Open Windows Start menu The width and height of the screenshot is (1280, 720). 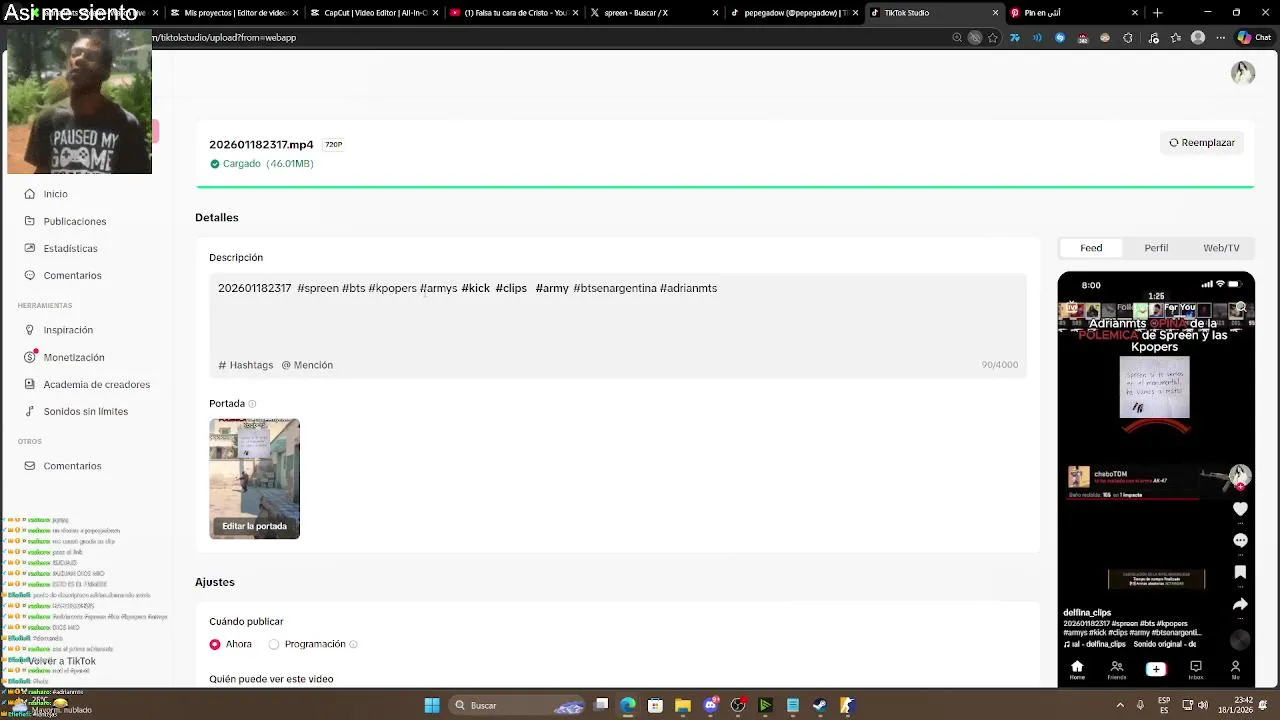(x=432, y=705)
